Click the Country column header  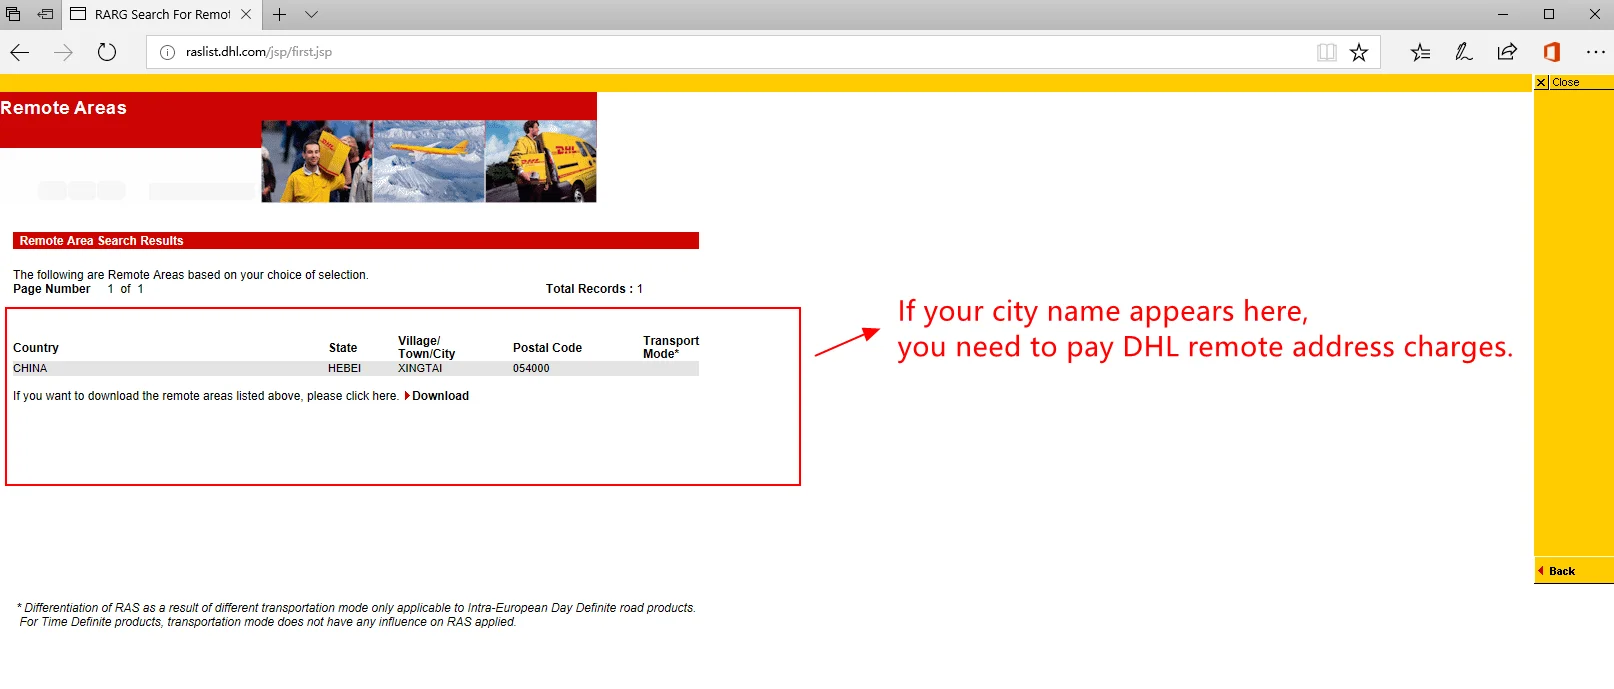(36, 348)
